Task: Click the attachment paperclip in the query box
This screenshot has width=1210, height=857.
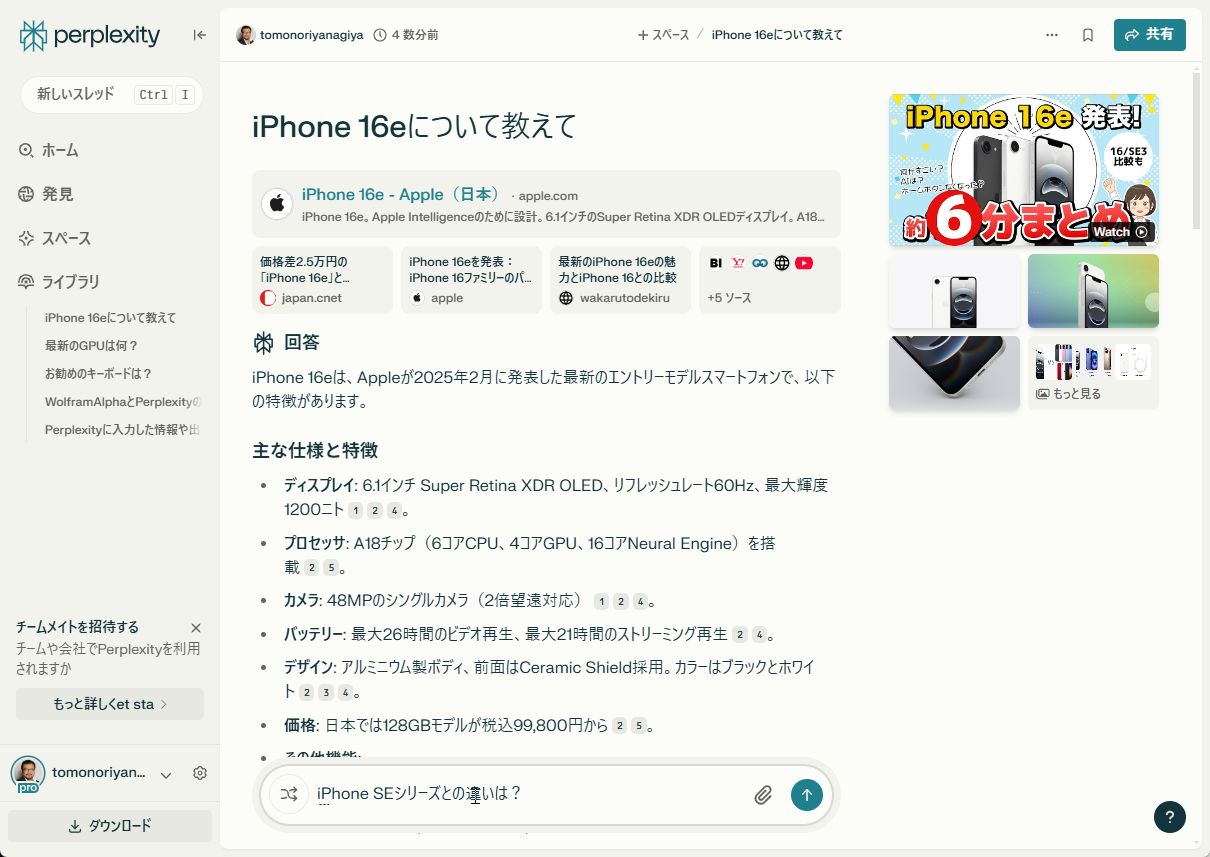Action: point(763,794)
